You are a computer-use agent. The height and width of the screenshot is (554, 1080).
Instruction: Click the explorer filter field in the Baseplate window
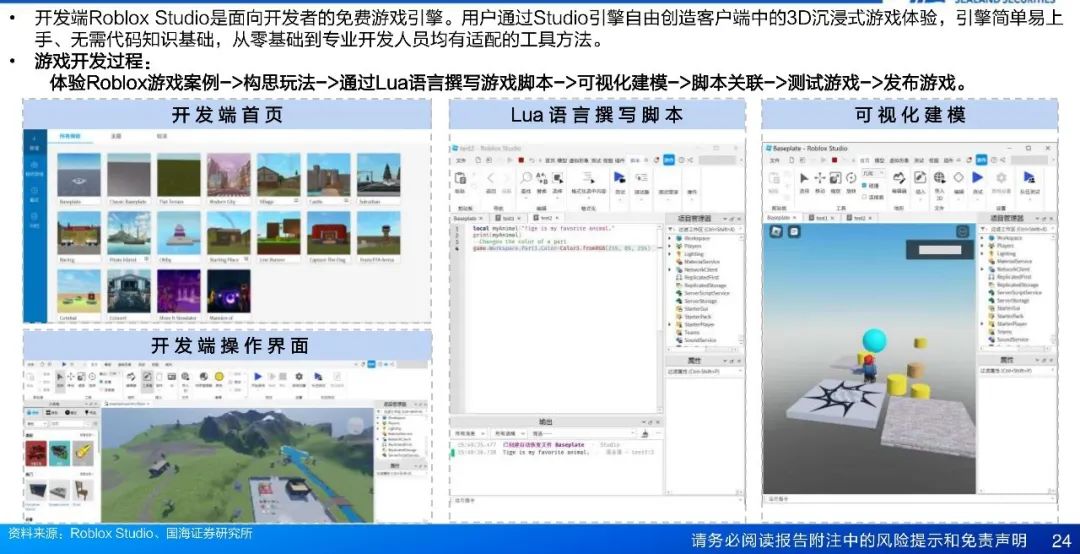coord(1017,229)
